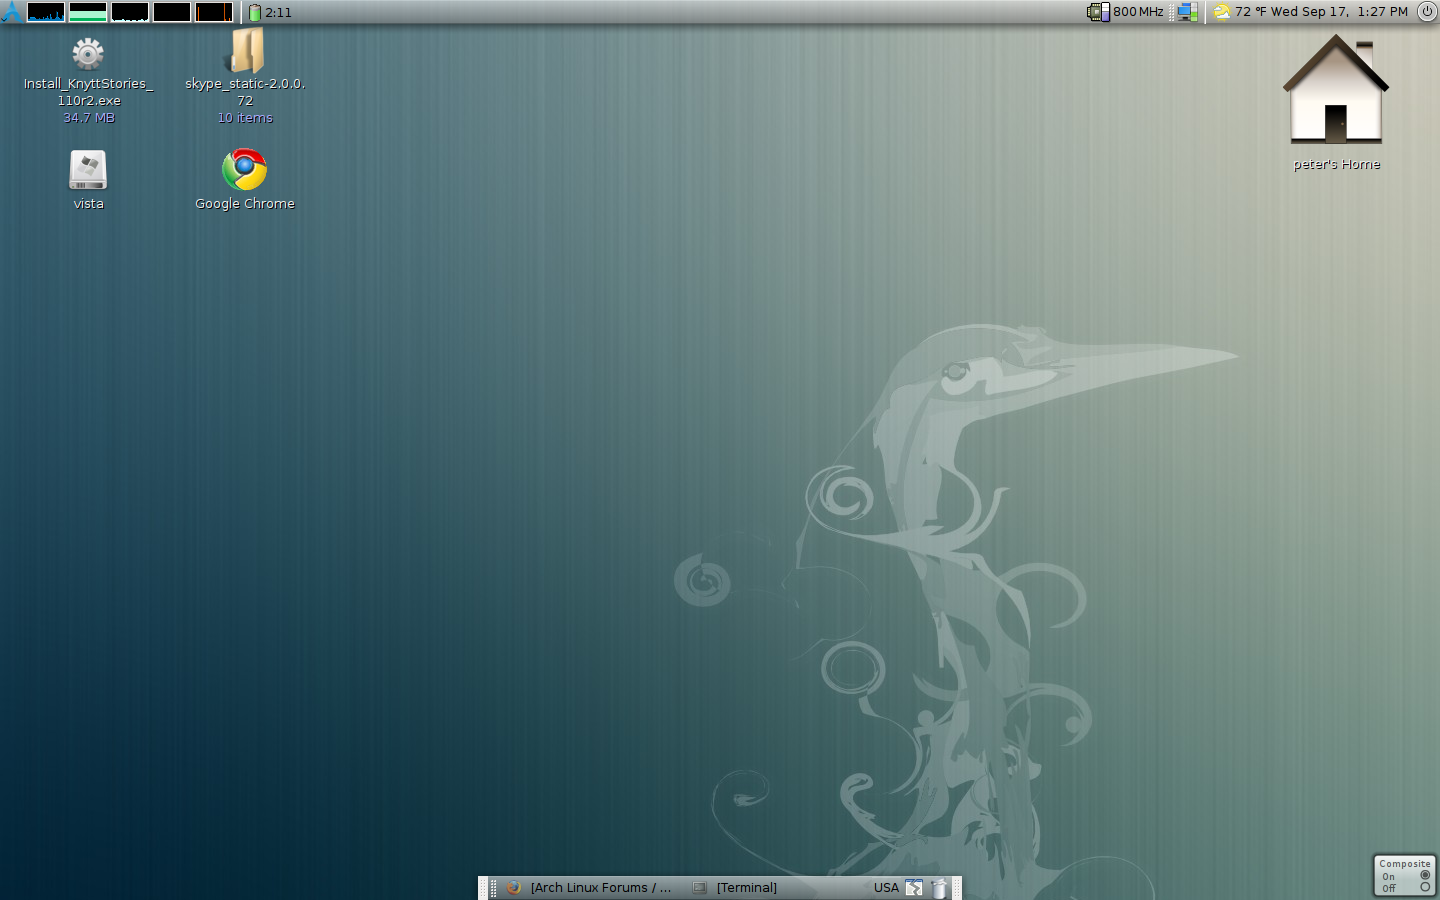Screen dimensions: 1440x900
Task: Open the trash icon in bottom panel
Action: pyautogui.click(x=939, y=888)
